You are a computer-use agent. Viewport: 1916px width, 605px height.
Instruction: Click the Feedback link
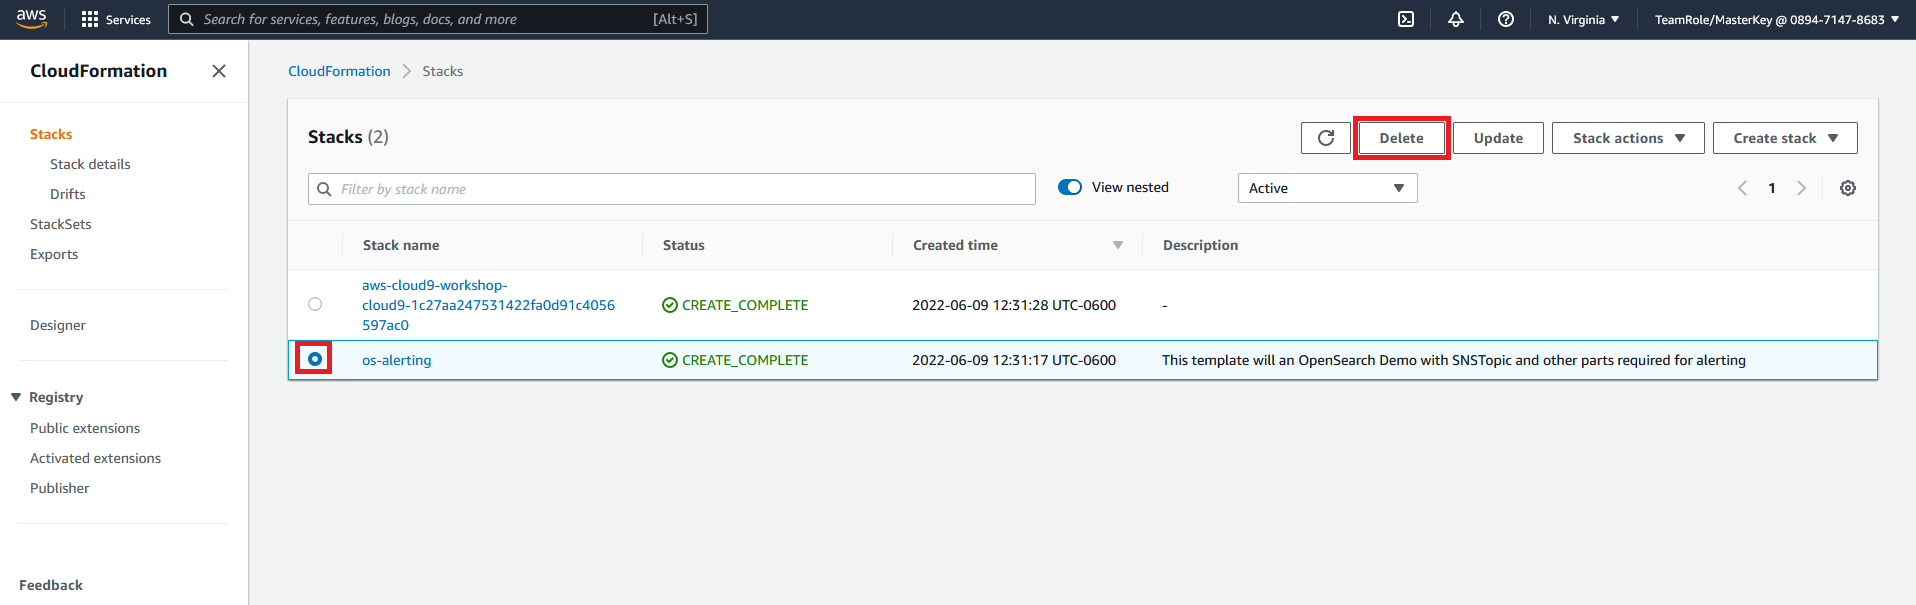tap(51, 585)
